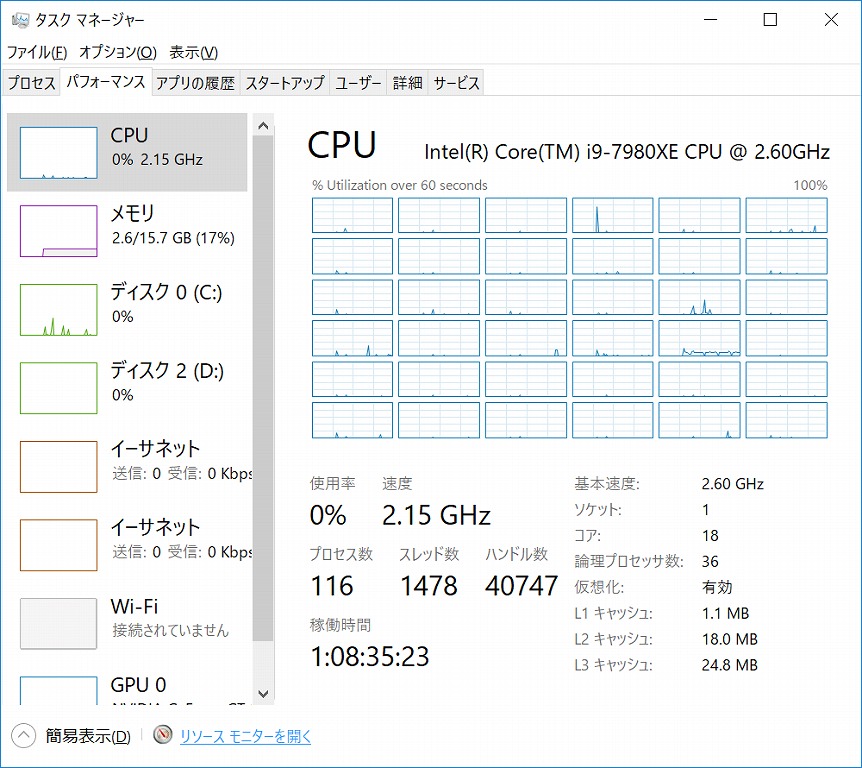Select the ディスク 2 (D:) graph icon
Viewport: 862px width, 768px height.
(58, 388)
